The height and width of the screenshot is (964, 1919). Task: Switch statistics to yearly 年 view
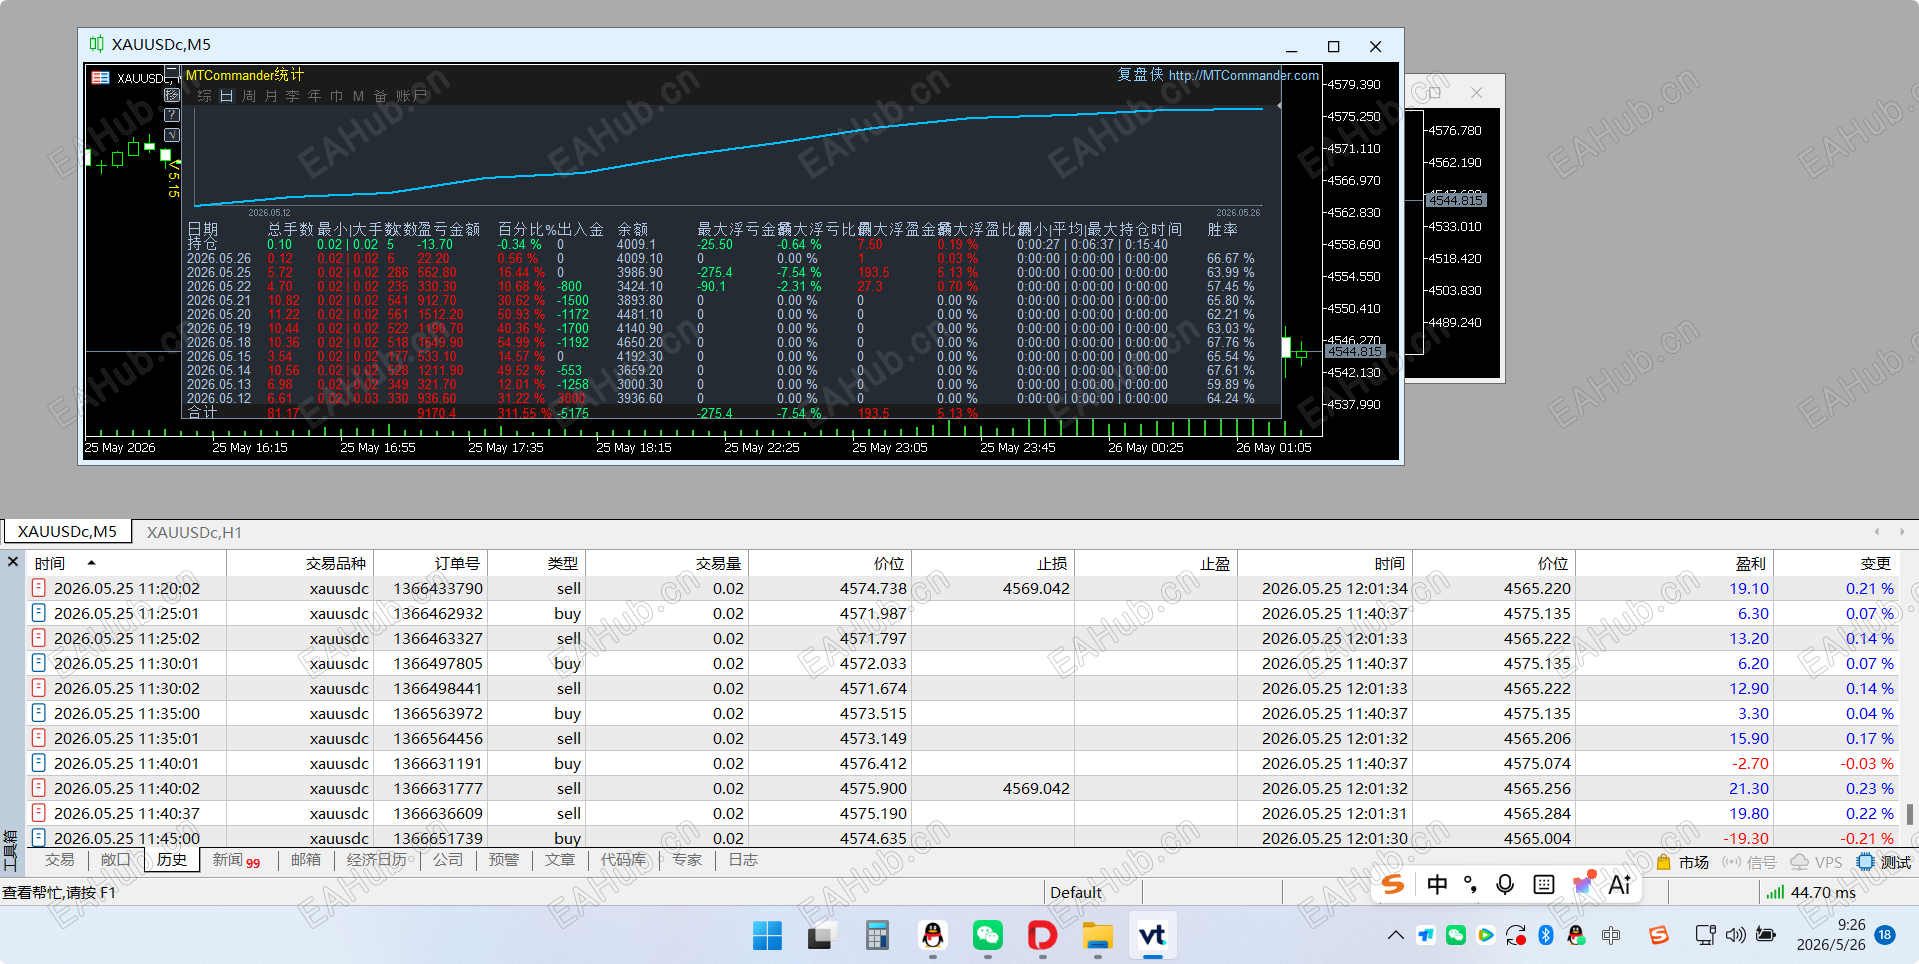315,96
